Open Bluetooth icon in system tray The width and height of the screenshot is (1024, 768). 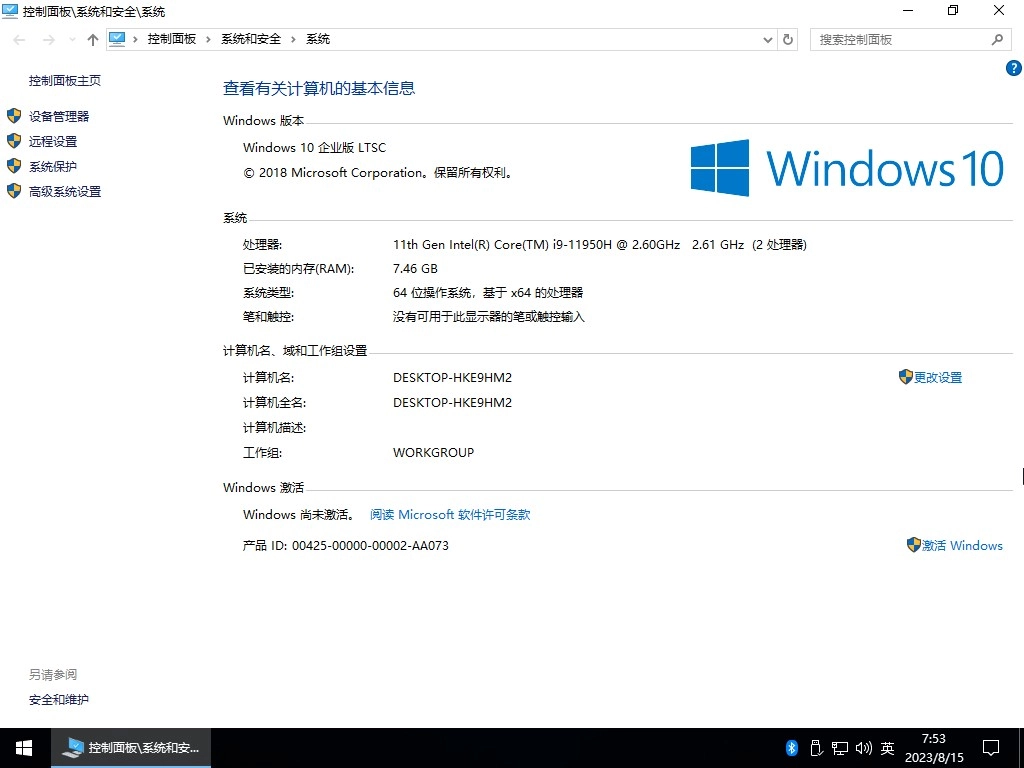pos(790,747)
